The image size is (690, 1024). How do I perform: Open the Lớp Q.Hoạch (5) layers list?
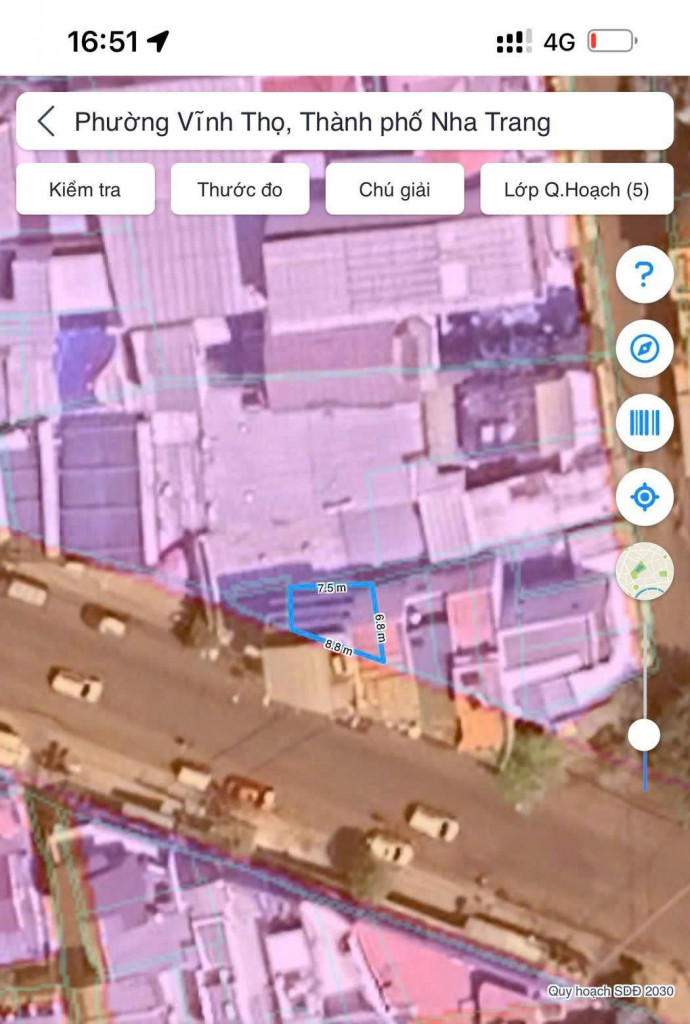(x=576, y=190)
